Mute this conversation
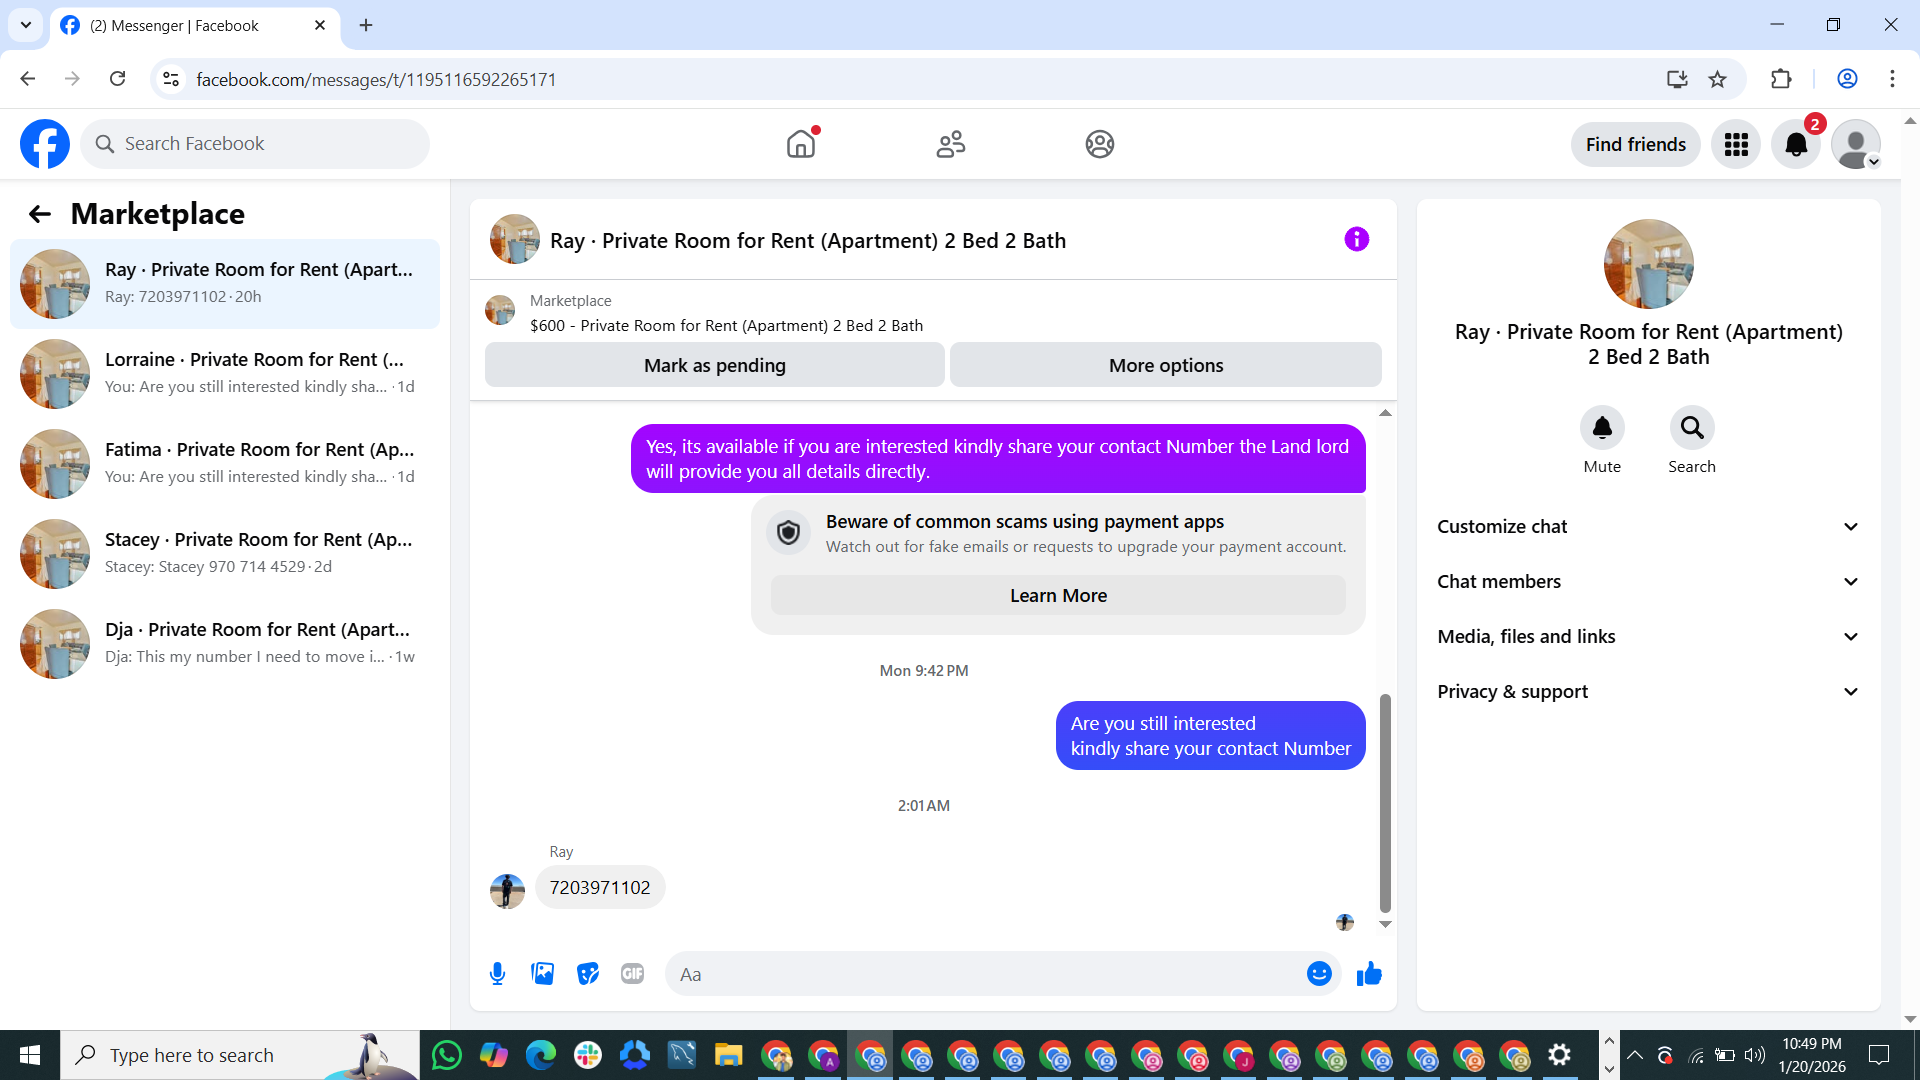This screenshot has width=1920, height=1080. pos(1602,428)
